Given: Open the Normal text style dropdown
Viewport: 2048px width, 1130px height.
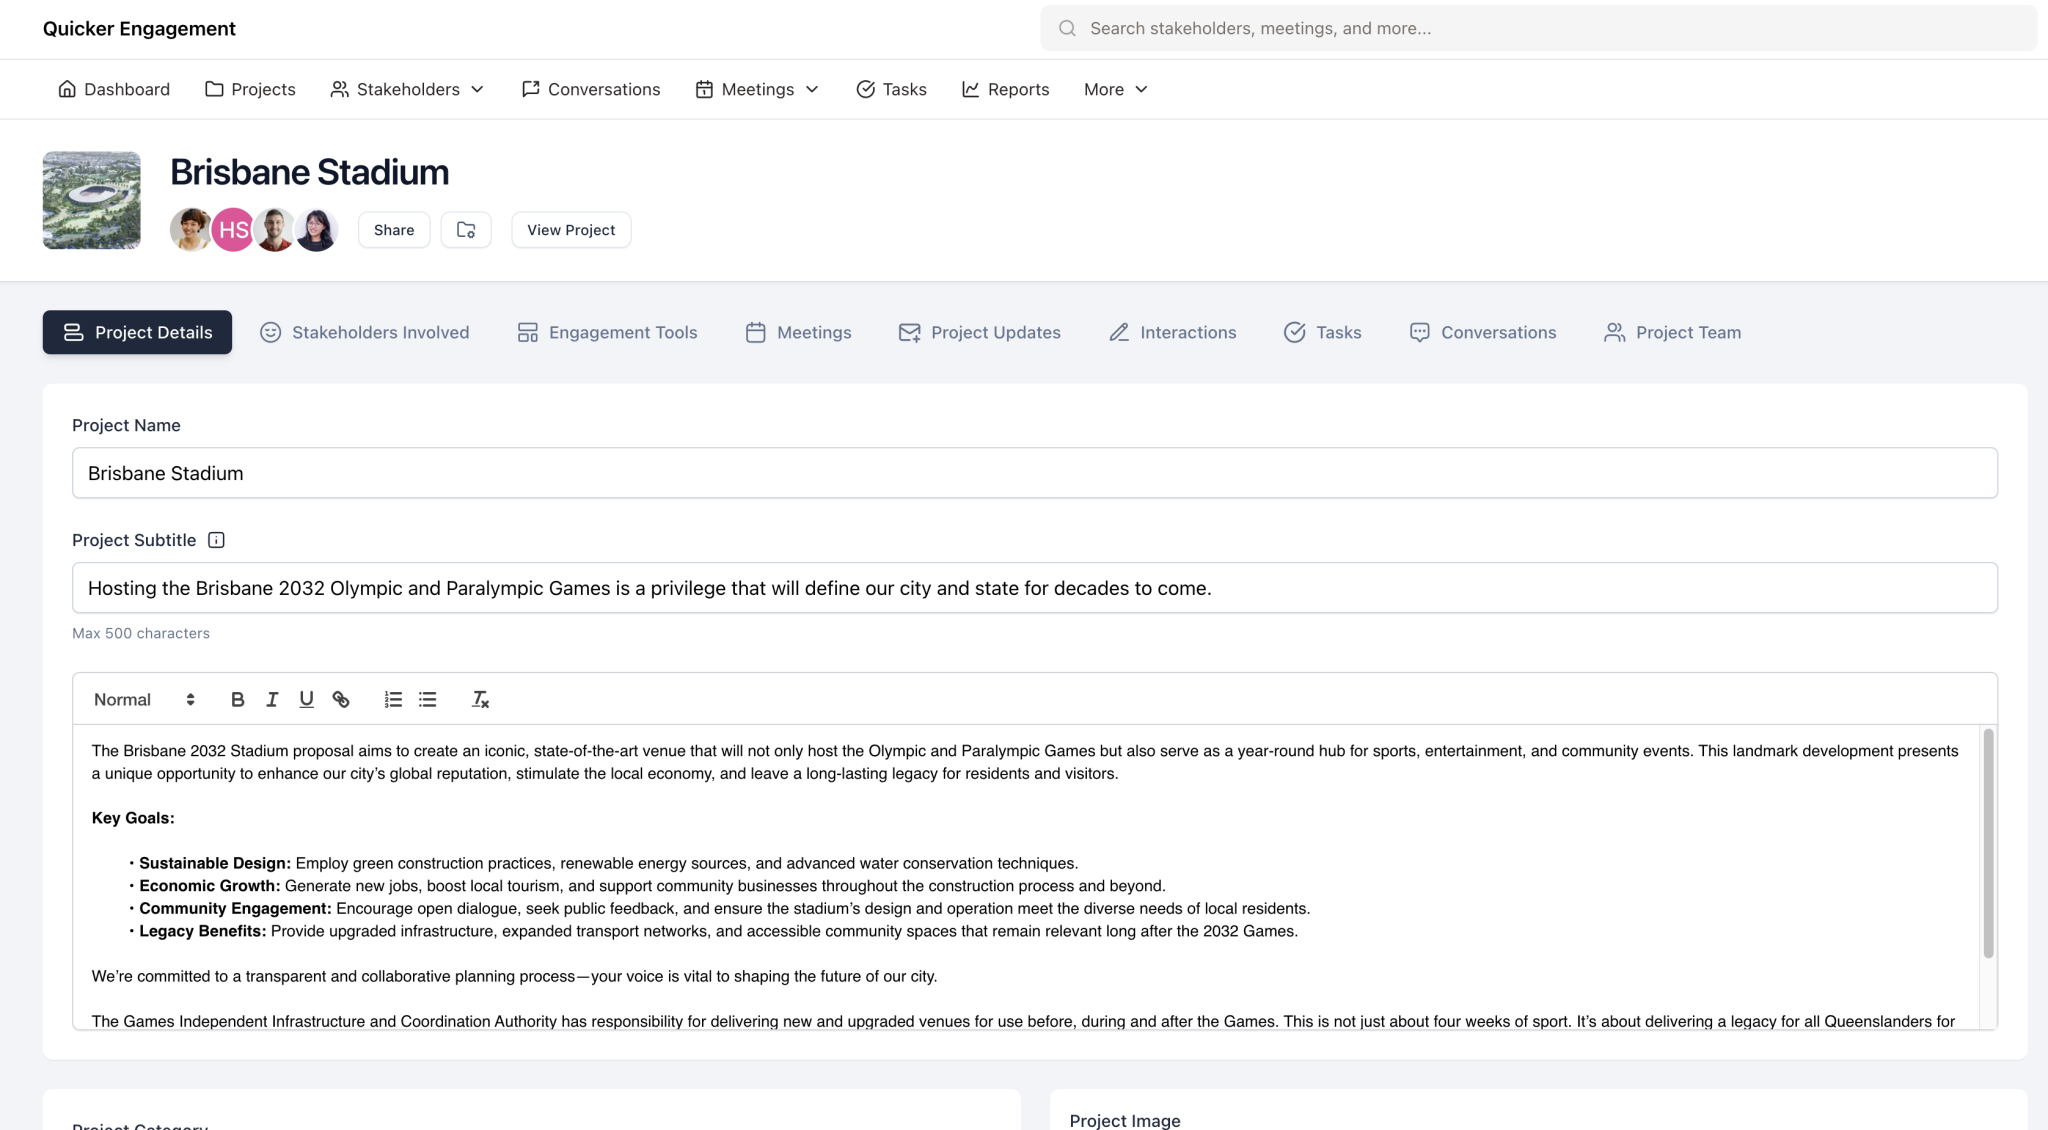Looking at the screenshot, I should pyautogui.click(x=144, y=700).
